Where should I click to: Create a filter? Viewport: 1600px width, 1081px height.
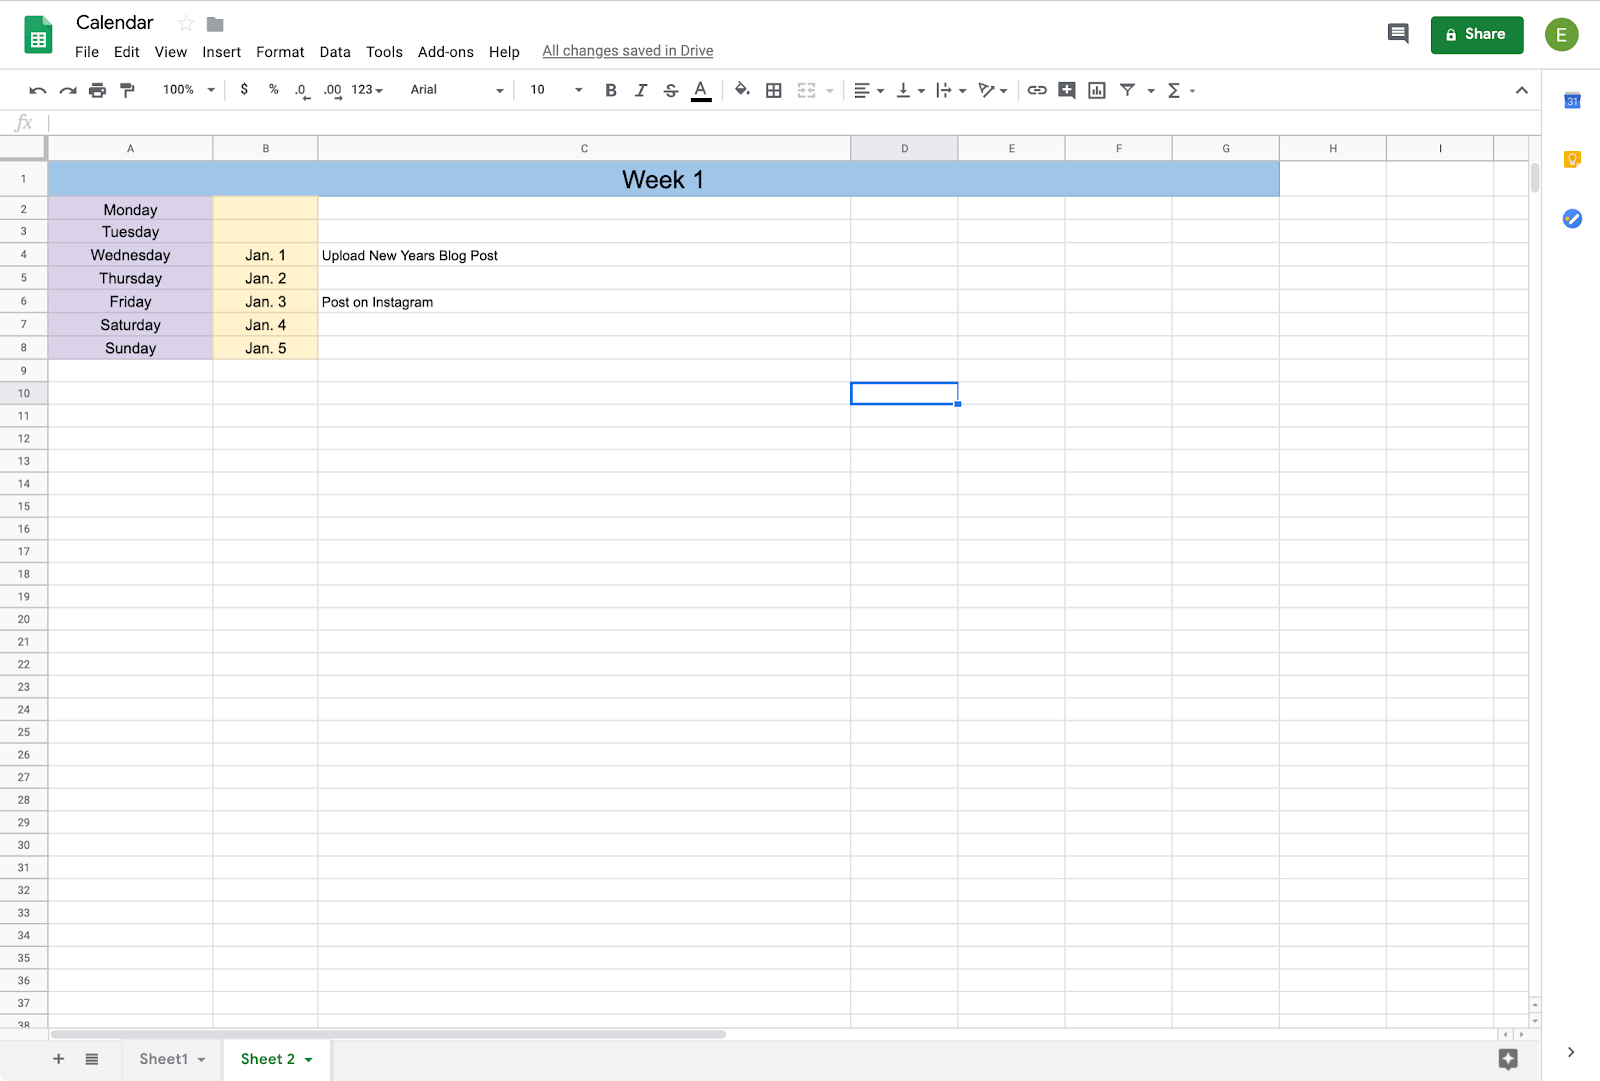[x=1128, y=90]
